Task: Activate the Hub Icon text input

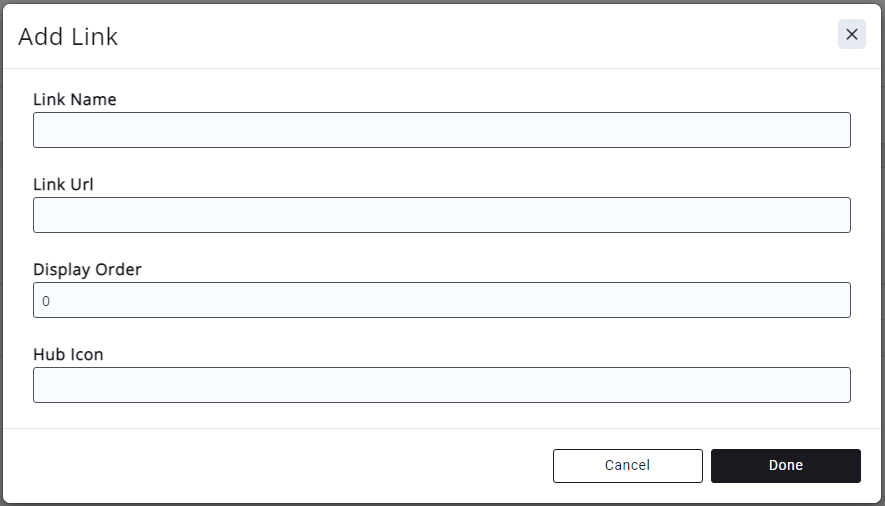Action: tap(441, 385)
